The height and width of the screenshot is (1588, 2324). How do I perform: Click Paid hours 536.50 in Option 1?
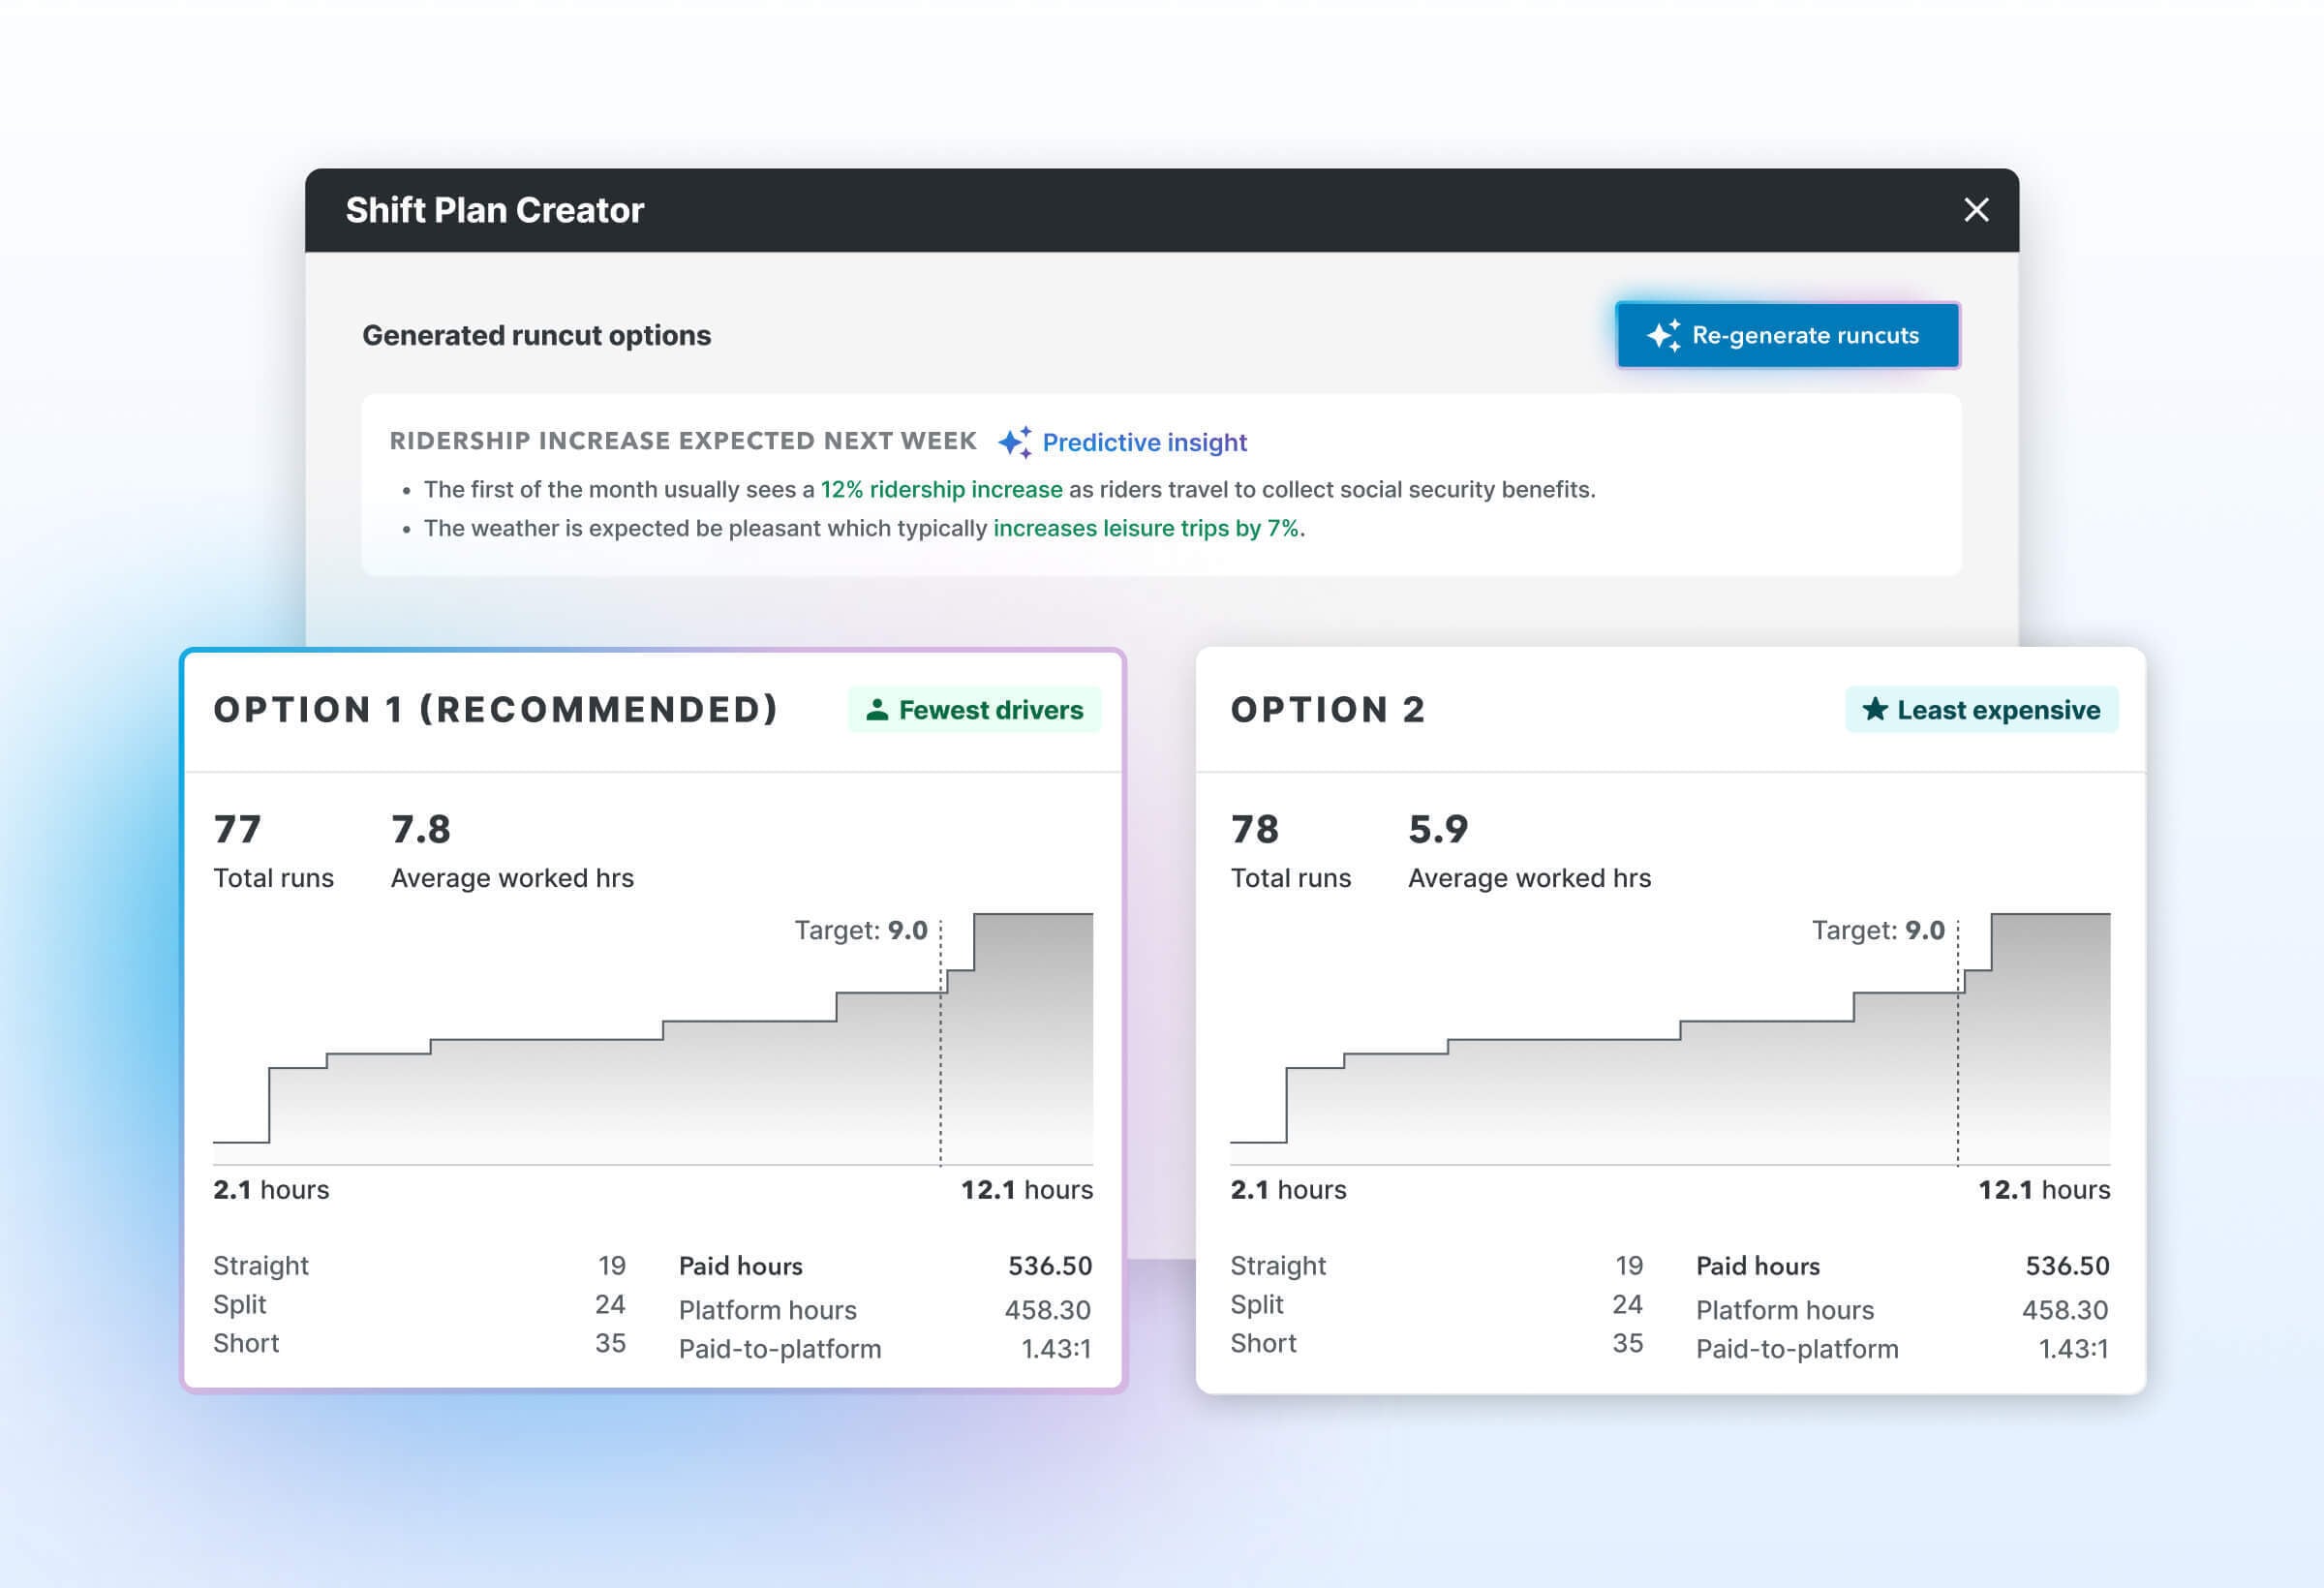pos(885,1266)
